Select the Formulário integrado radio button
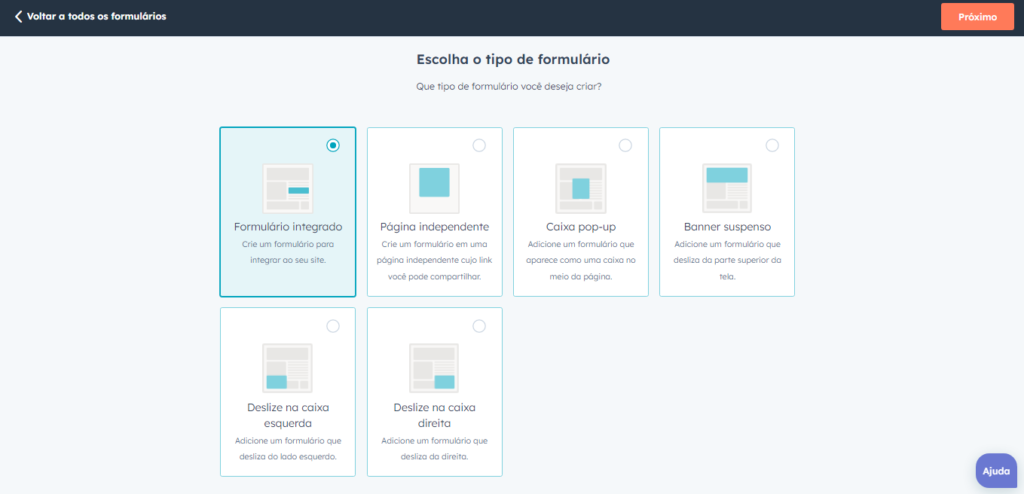This screenshot has width=1024, height=494. [333, 145]
